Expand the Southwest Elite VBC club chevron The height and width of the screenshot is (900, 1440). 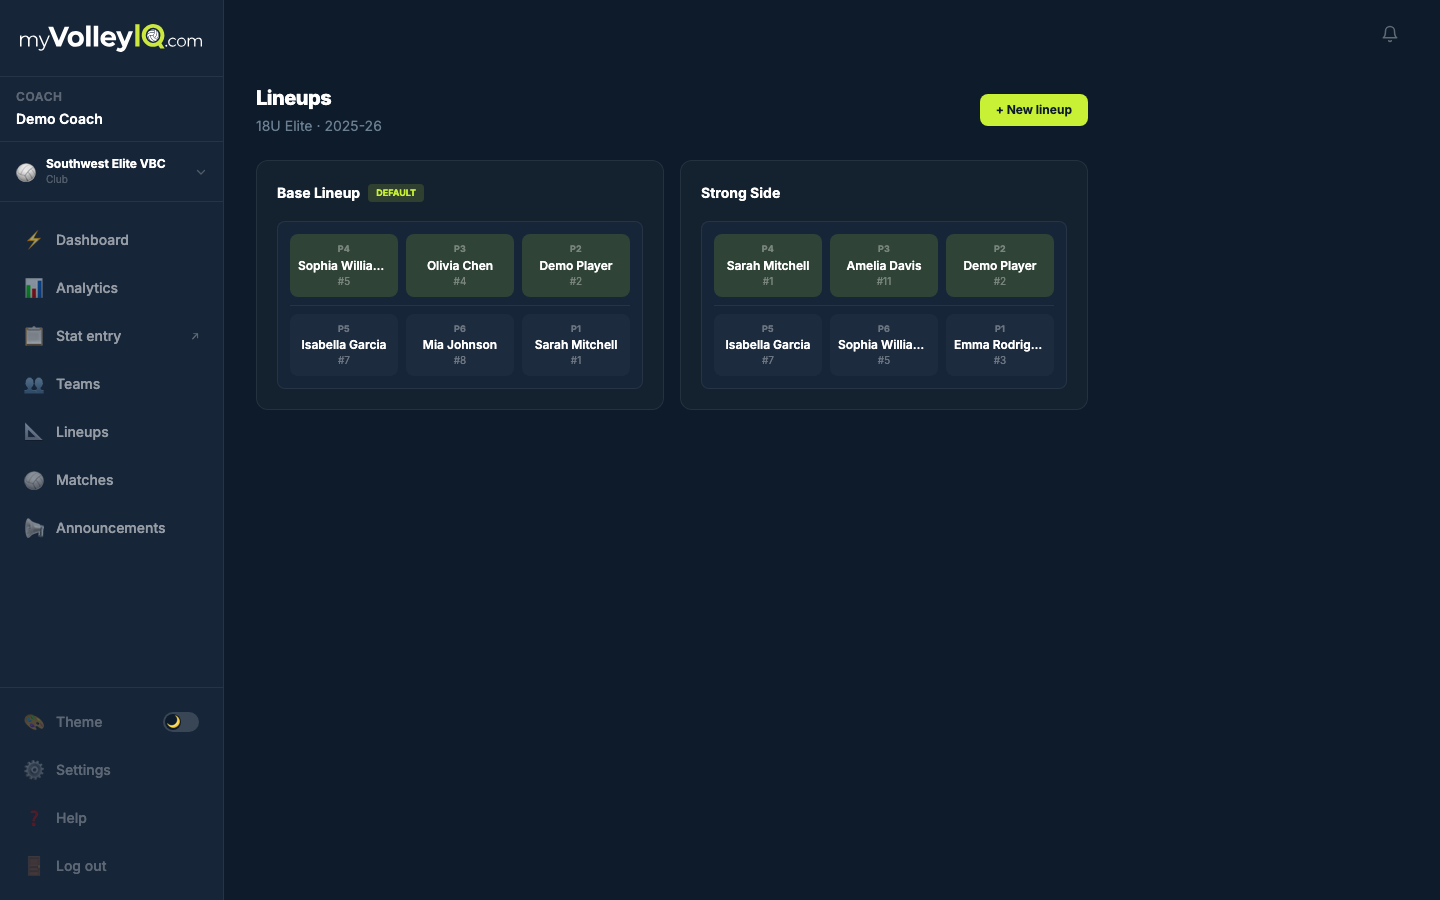point(201,172)
